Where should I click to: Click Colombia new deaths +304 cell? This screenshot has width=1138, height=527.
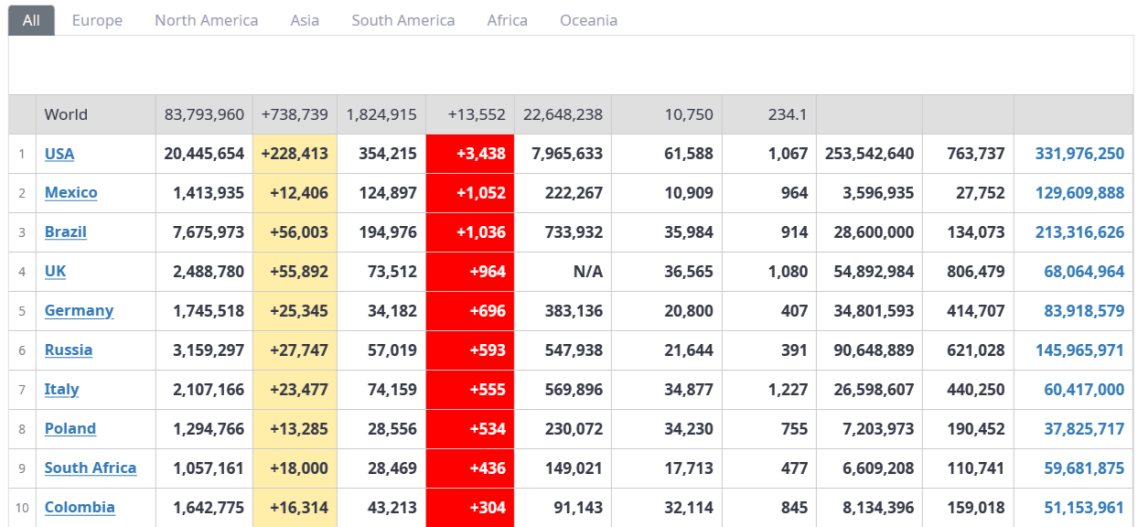click(470, 507)
